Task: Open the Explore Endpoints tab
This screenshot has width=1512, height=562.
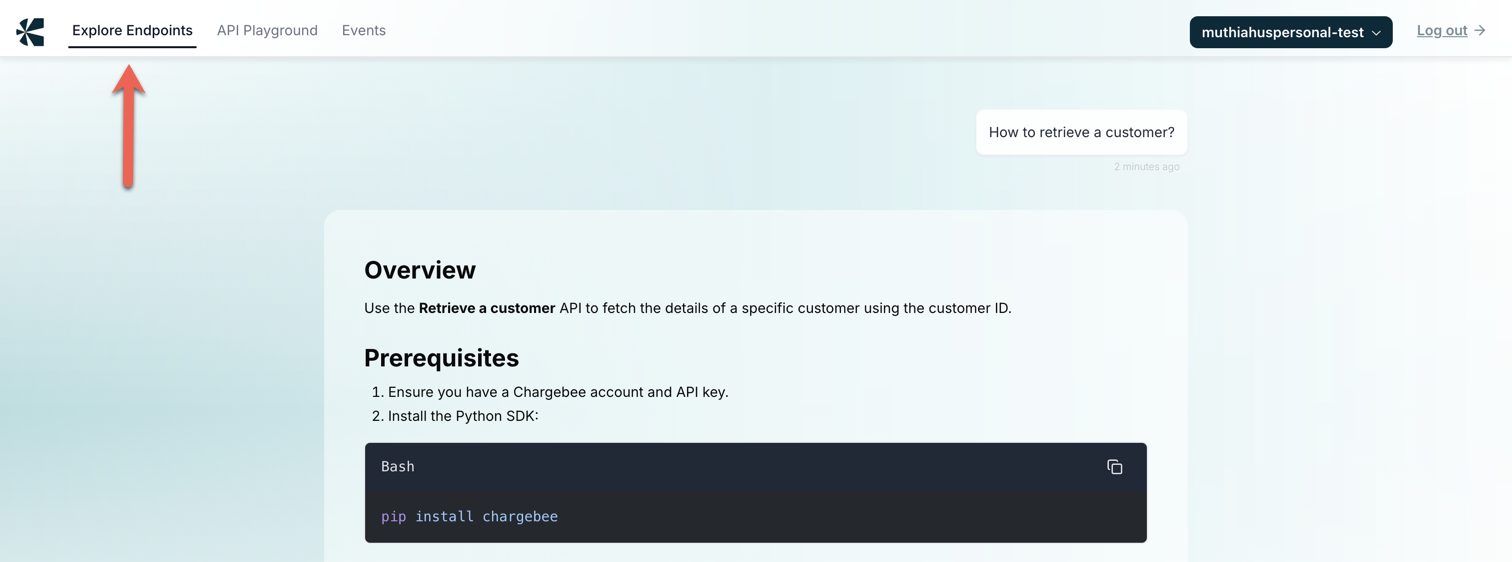Action: tap(132, 31)
